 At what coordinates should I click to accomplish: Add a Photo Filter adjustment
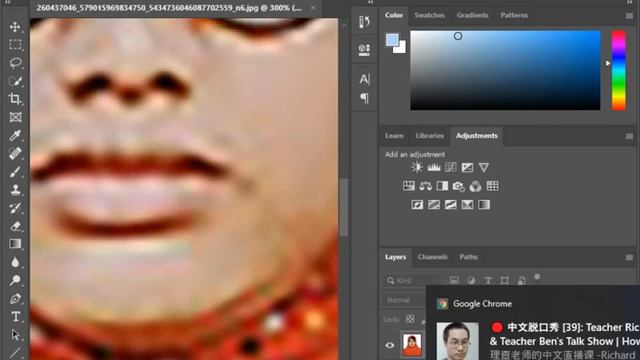click(459, 186)
